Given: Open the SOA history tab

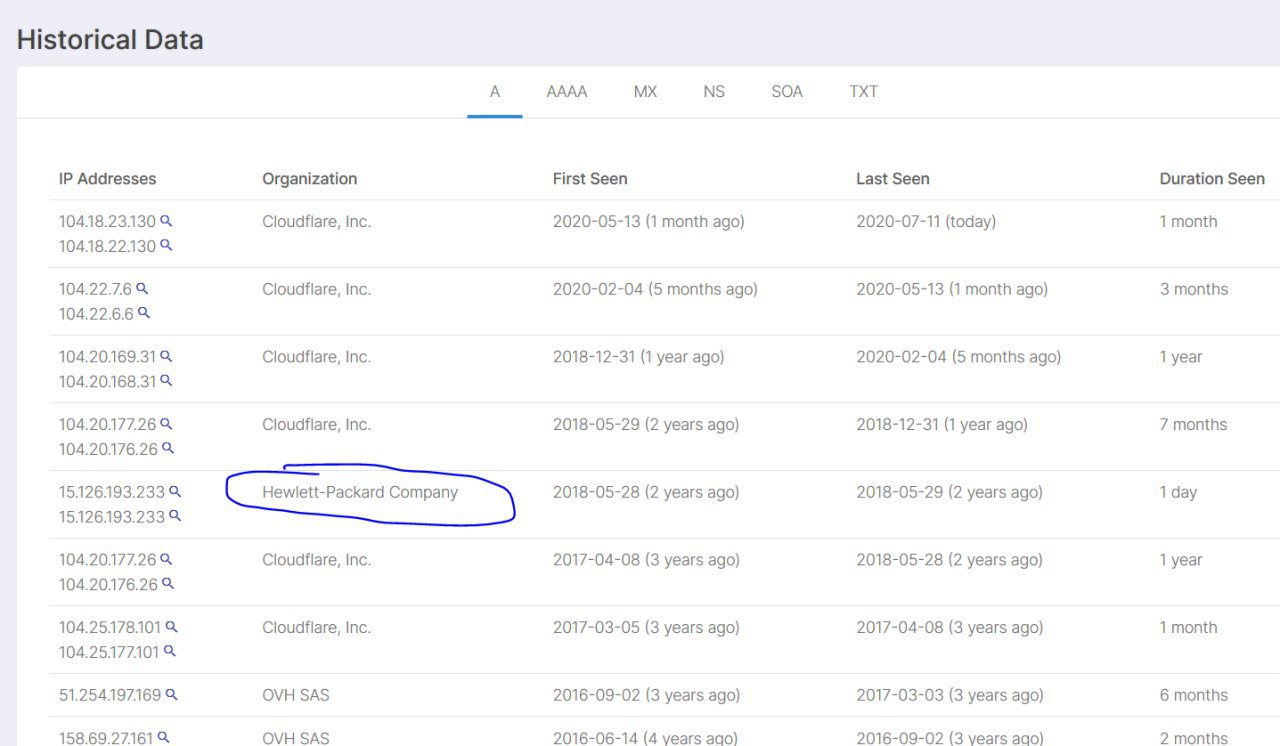Looking at the screenshot, I should pyautogui.click(x=787, y=92).
